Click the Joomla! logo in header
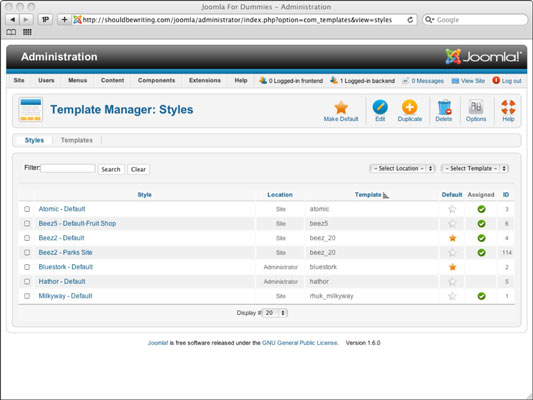Screen dimensions: 533x400 (x=483, y=56)
